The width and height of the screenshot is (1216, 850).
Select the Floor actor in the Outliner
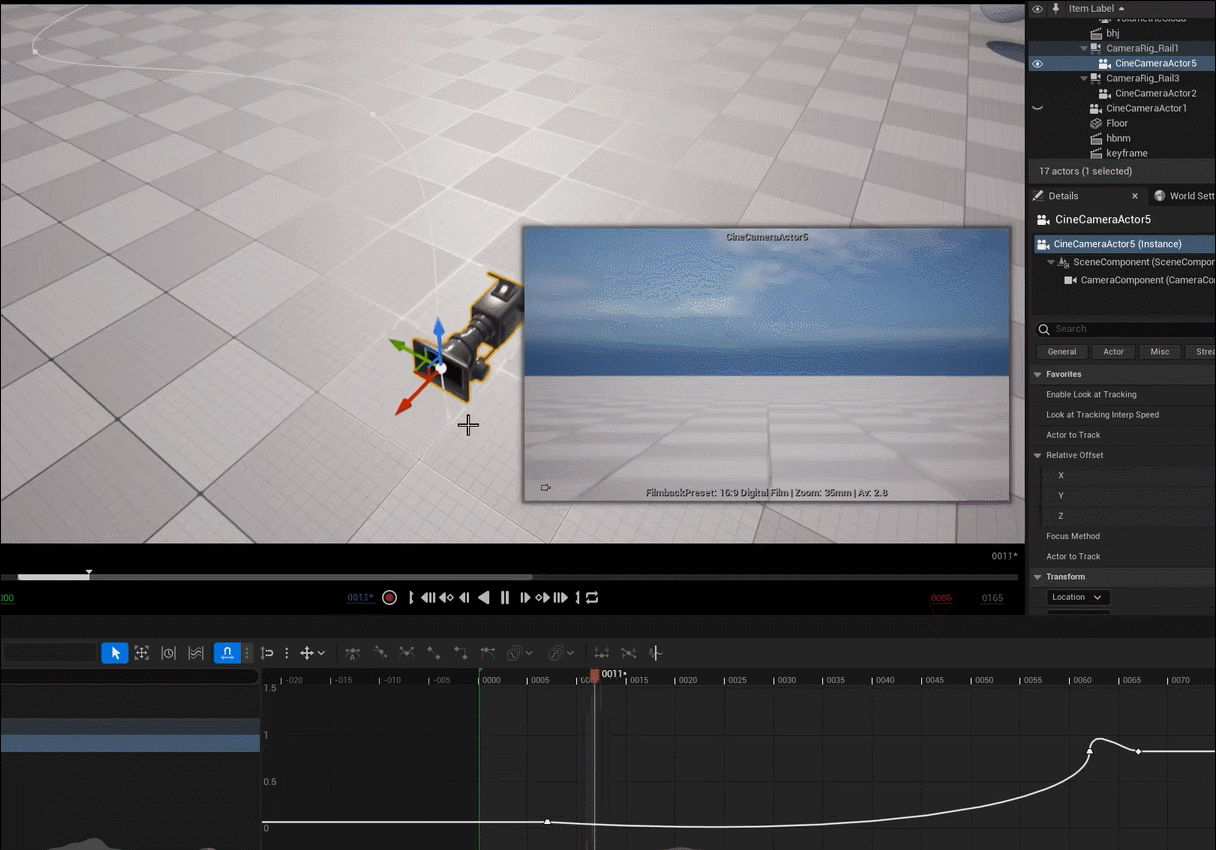[1117, 123]
